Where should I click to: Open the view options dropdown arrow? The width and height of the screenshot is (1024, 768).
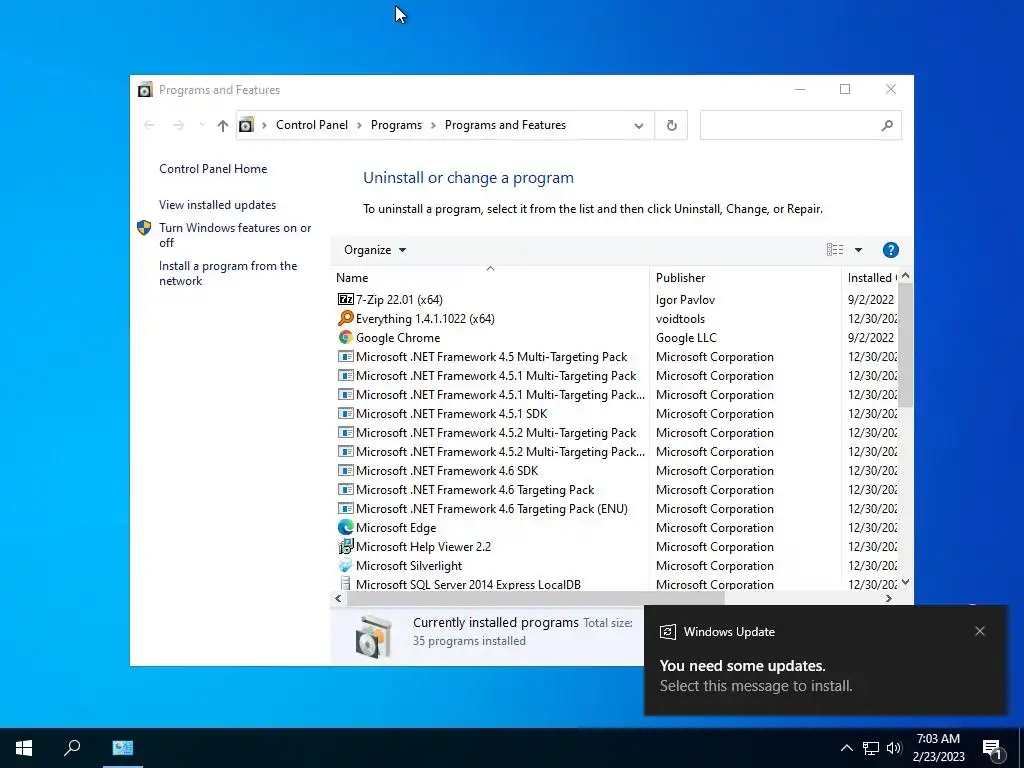tap(858, 249)
